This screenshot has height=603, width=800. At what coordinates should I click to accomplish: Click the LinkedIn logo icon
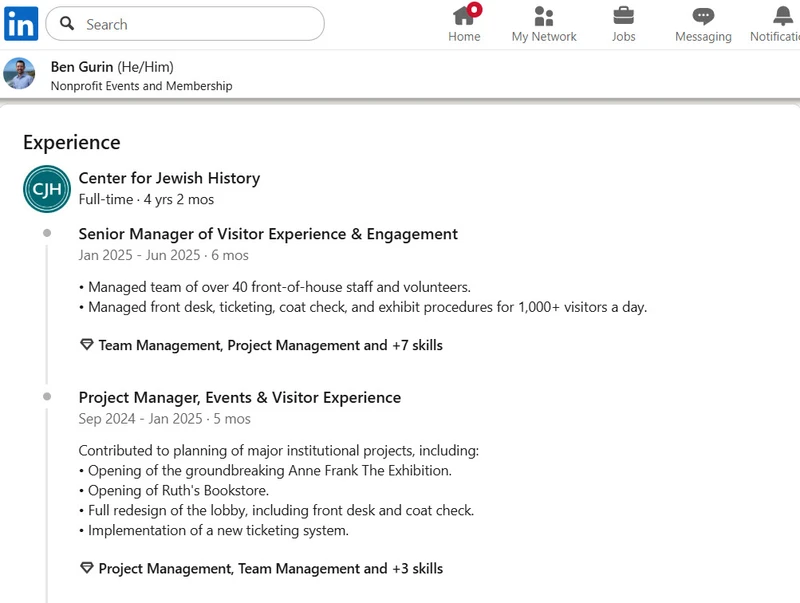click(21, 23)
